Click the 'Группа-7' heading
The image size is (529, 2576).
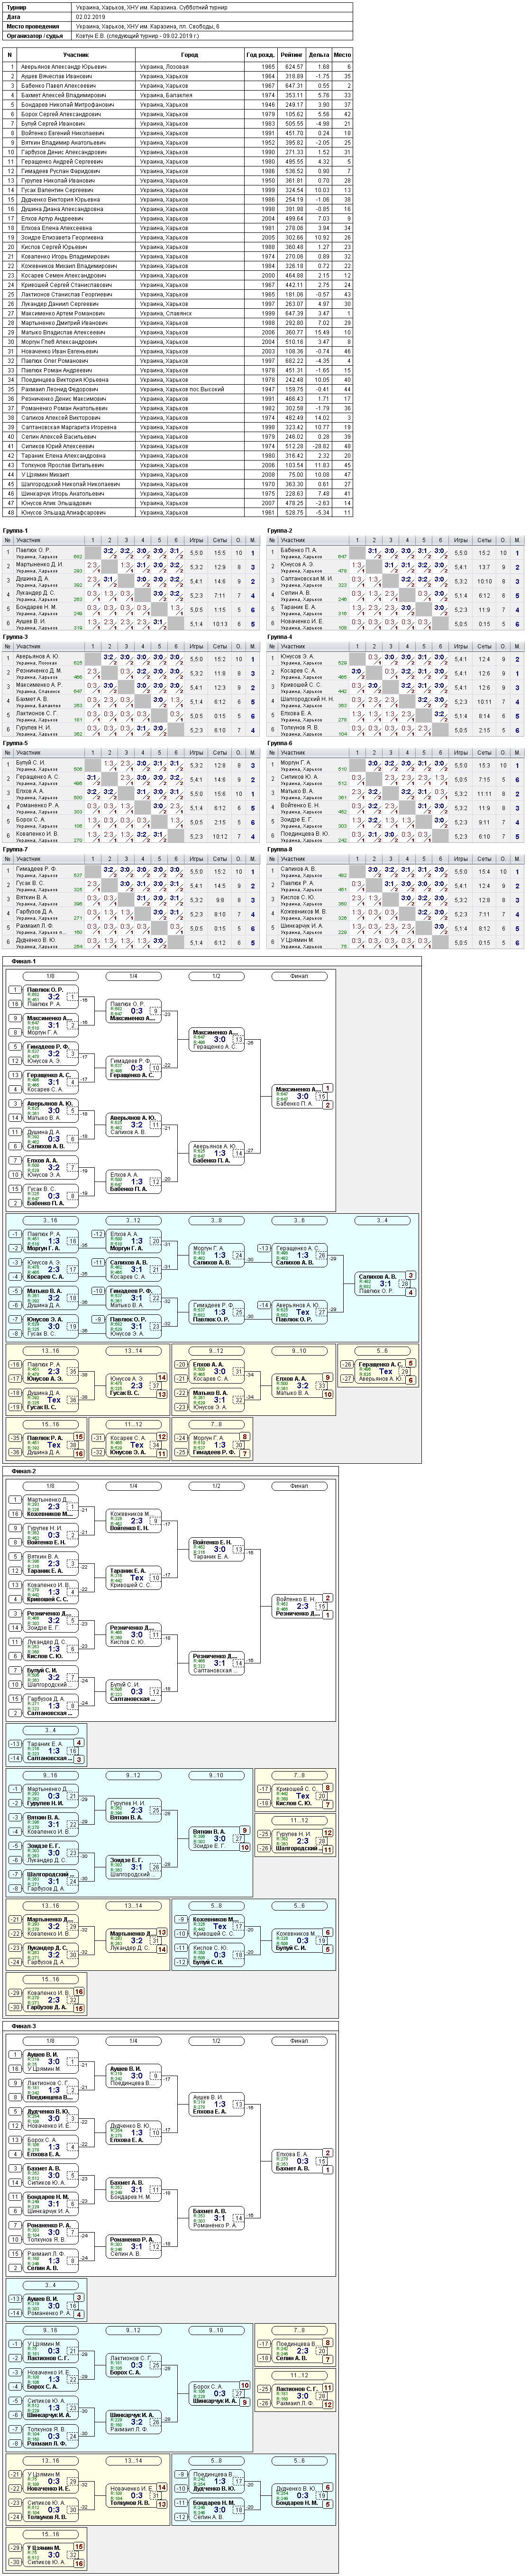15,849
